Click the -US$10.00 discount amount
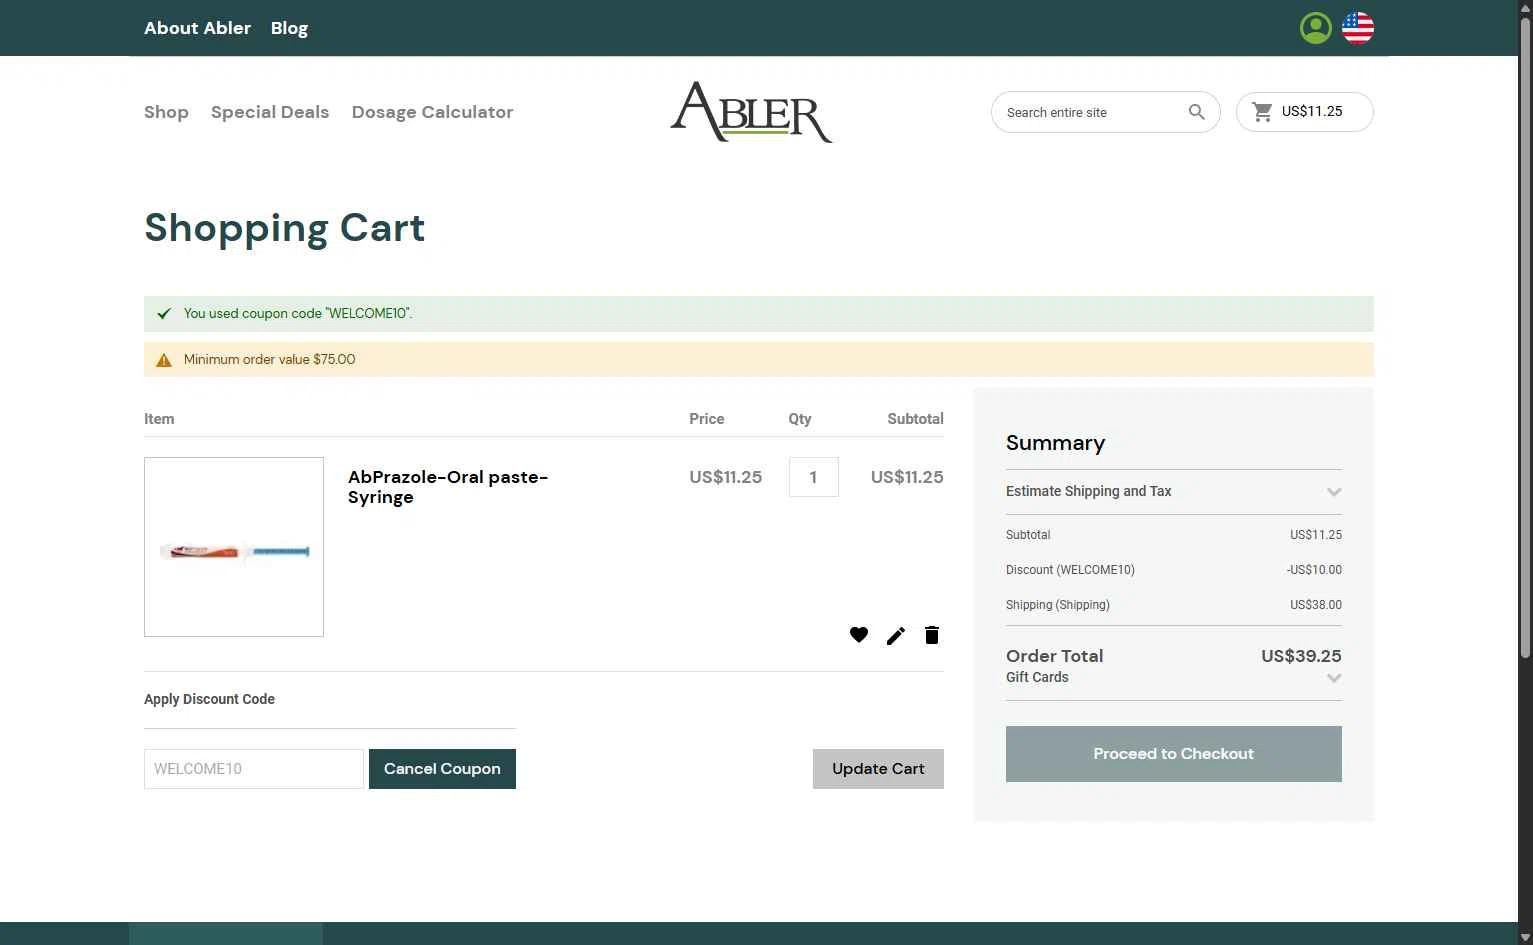Screen dimensions: 1533x945 (x=1314, y=570)
